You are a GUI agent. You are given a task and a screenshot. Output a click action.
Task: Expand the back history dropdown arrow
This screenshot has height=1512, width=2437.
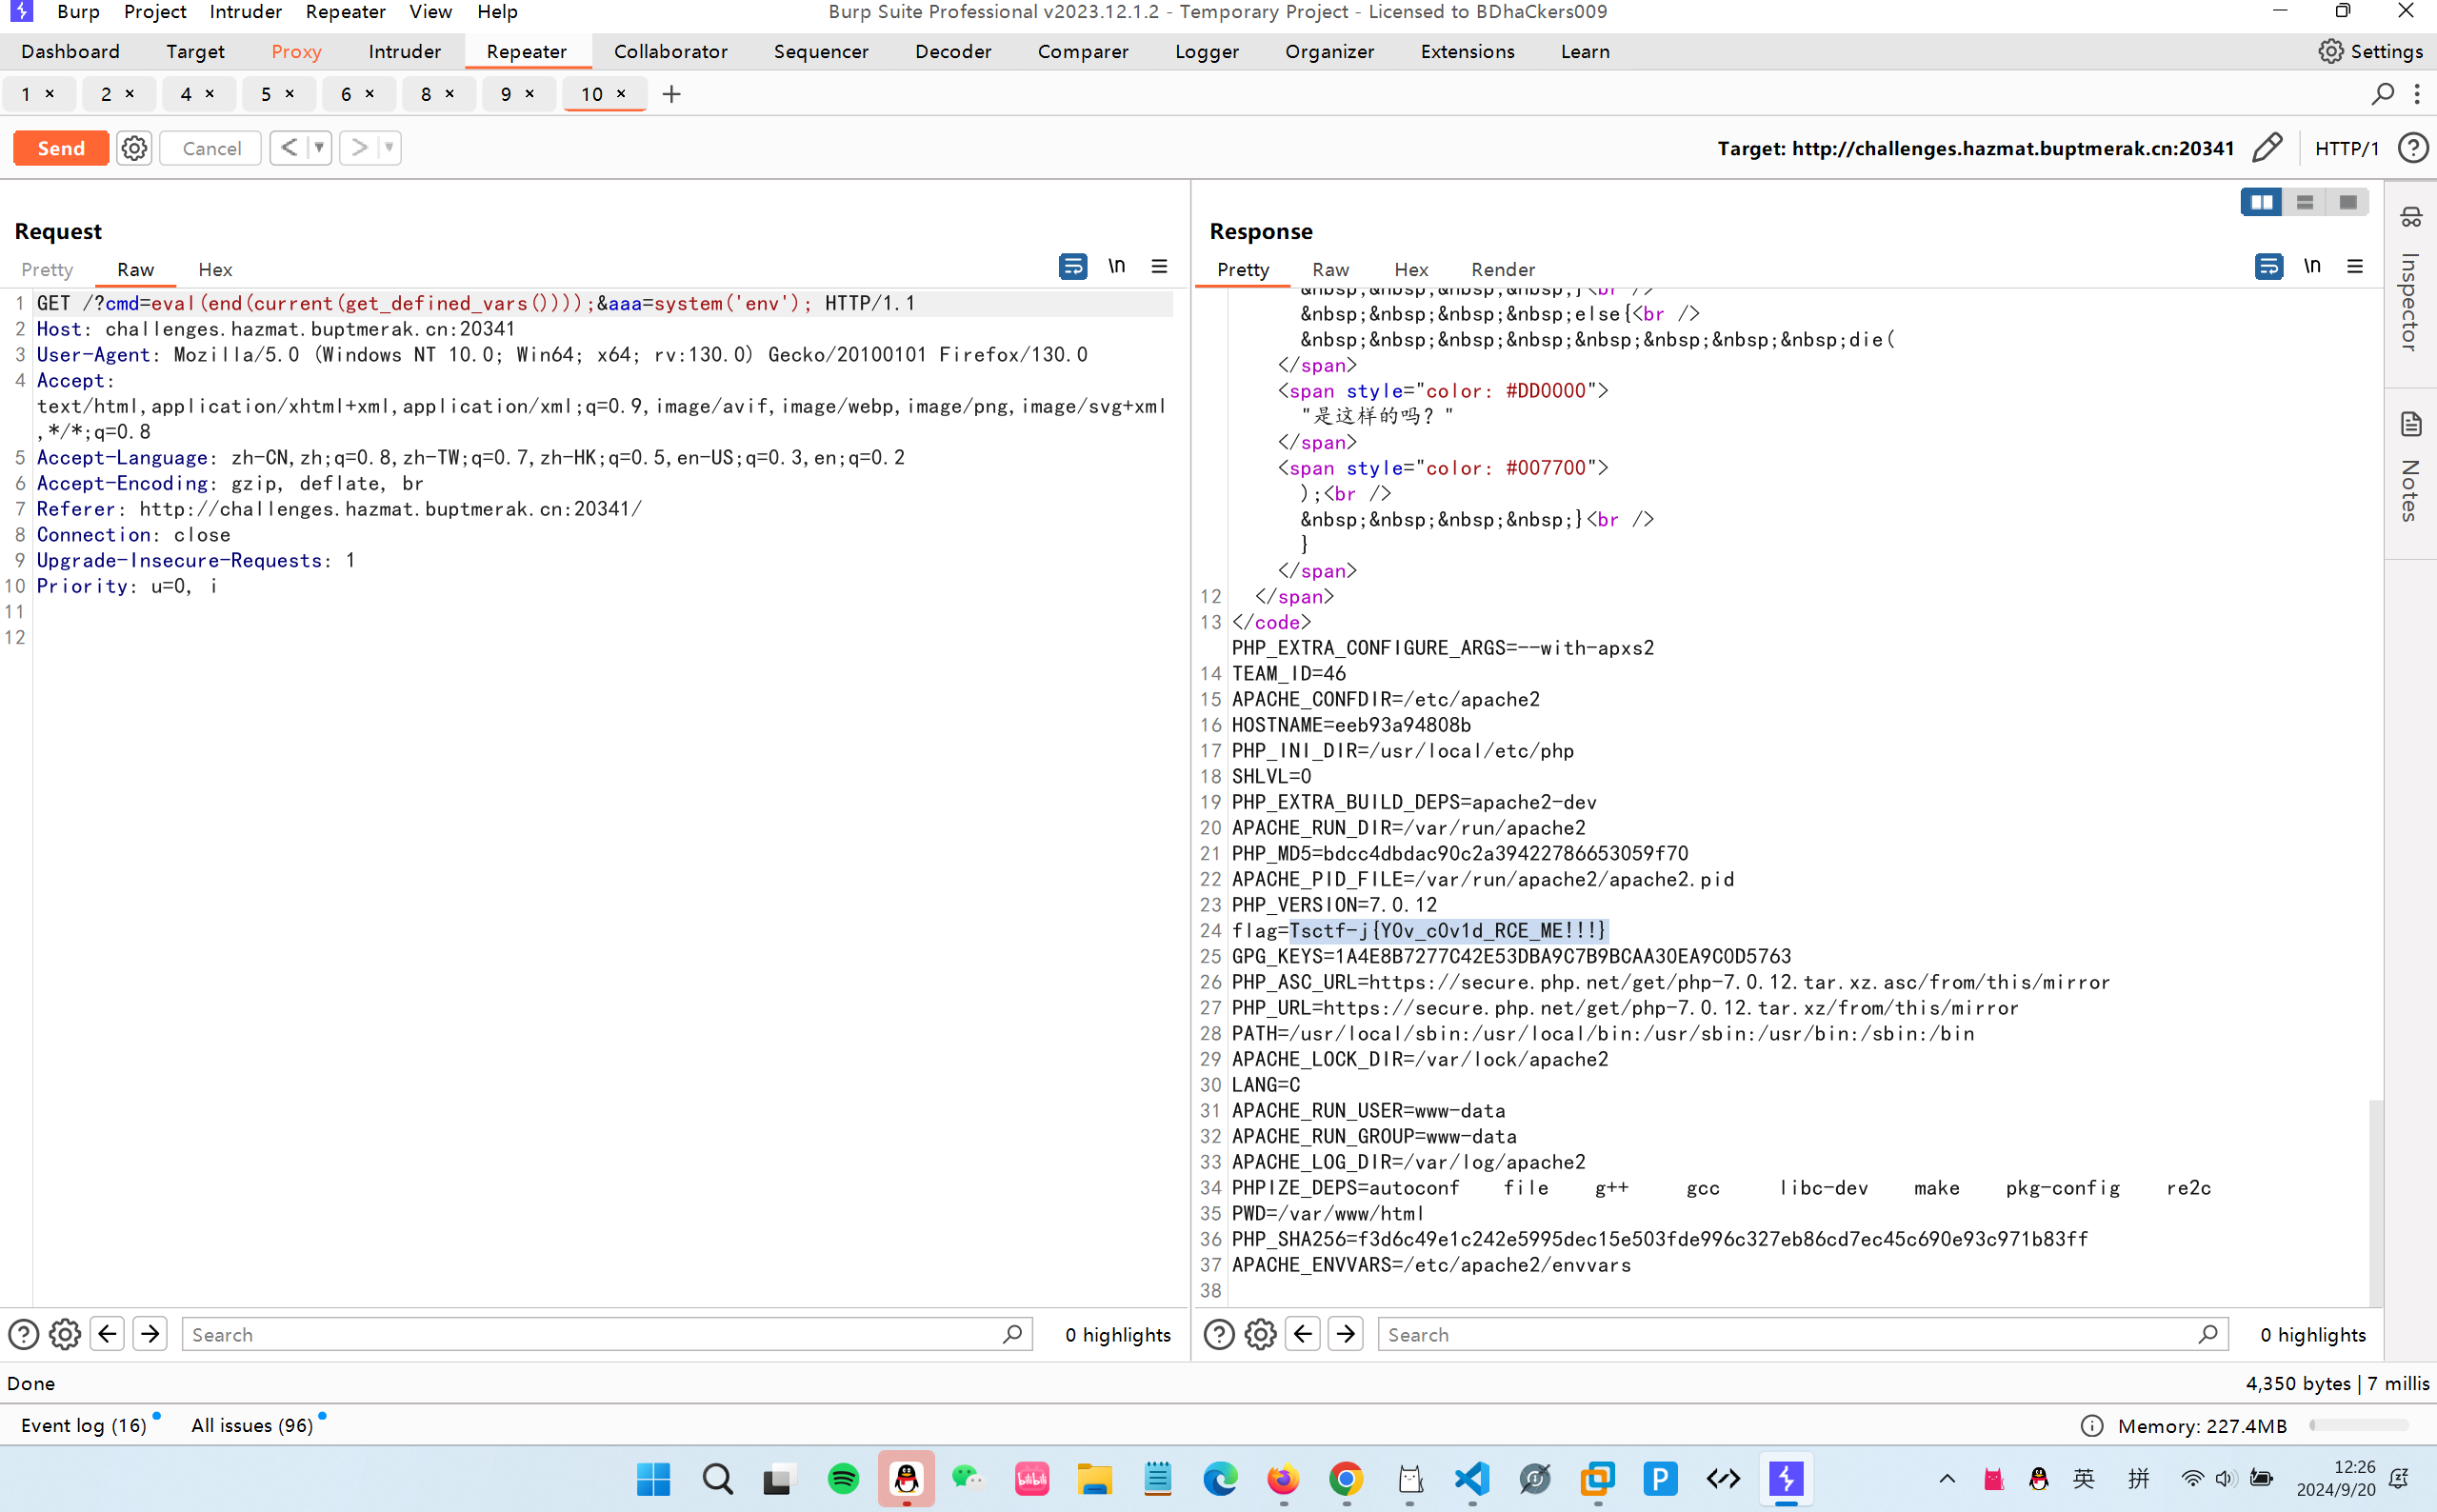tap(320, 148)
